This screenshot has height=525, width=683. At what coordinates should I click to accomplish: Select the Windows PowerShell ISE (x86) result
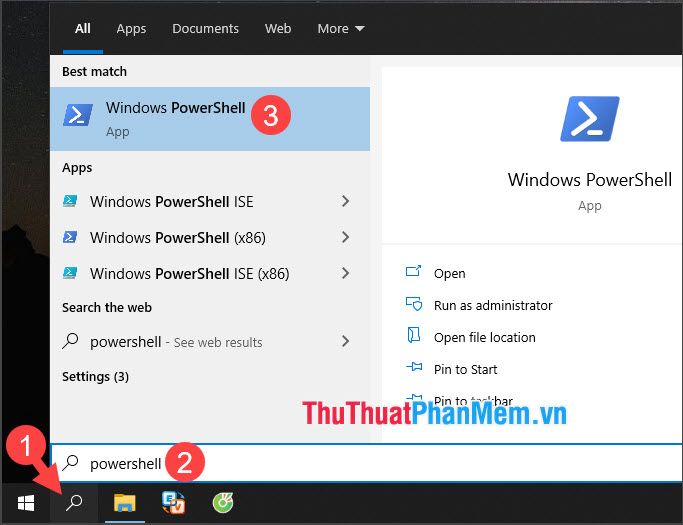click(x=210, y=274)
